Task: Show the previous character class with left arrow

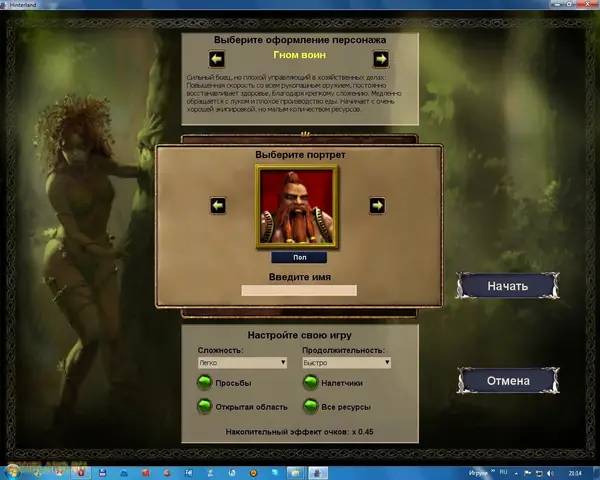Action: coord(217,59)
